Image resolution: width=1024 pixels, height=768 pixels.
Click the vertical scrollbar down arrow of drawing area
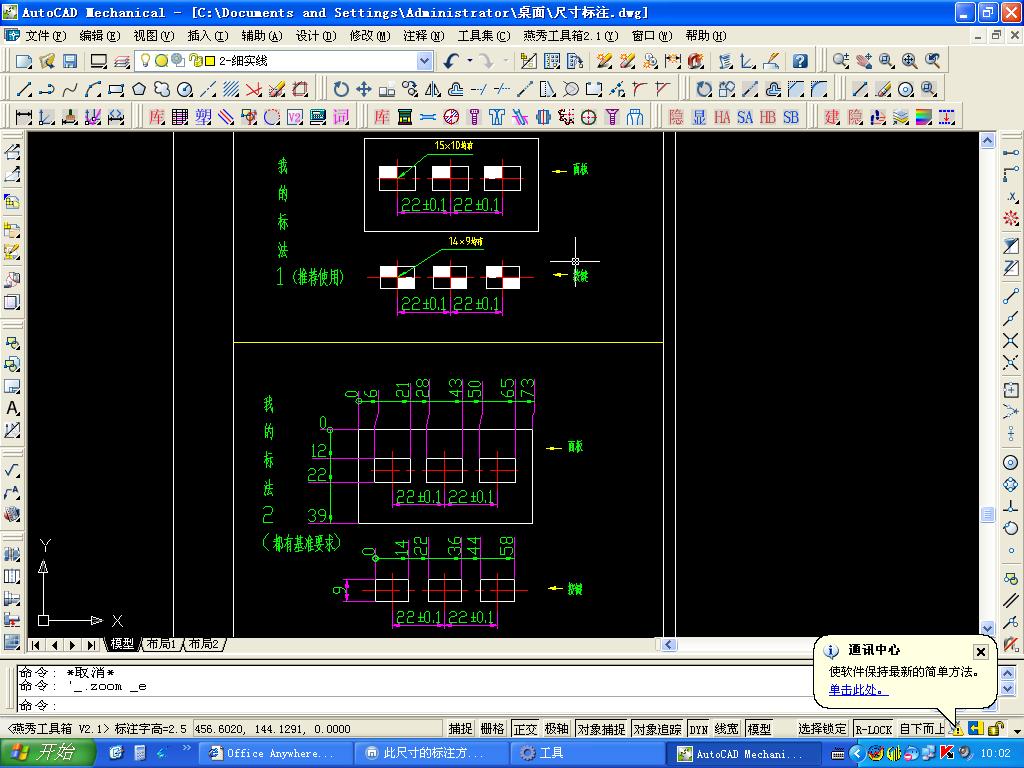tap(987, 628)
